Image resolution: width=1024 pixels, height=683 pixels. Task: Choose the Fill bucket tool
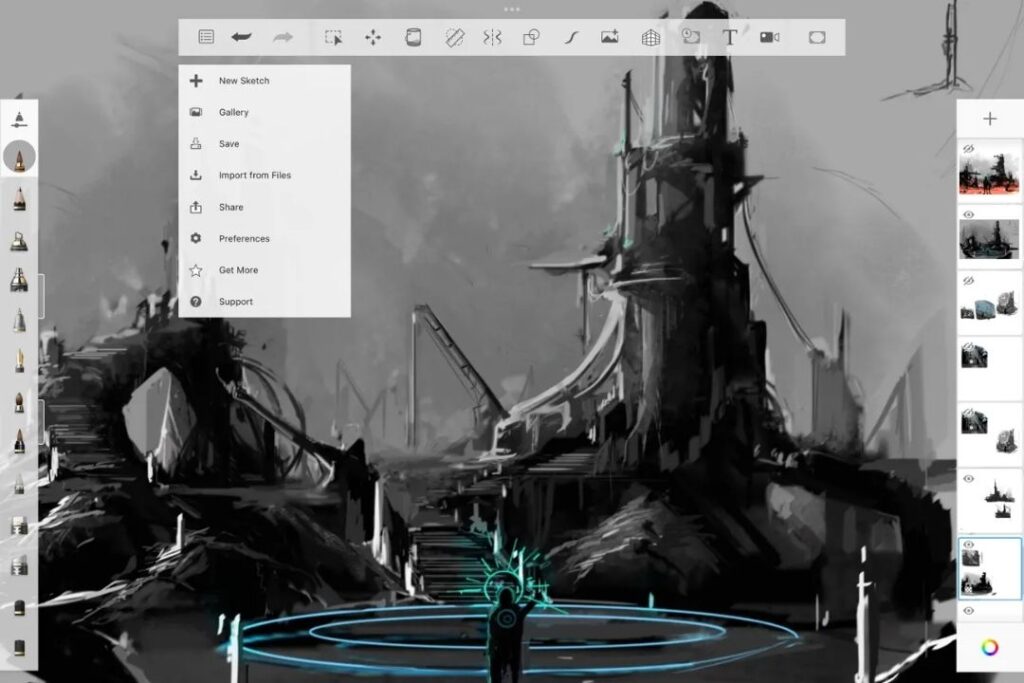pos(413,37)
